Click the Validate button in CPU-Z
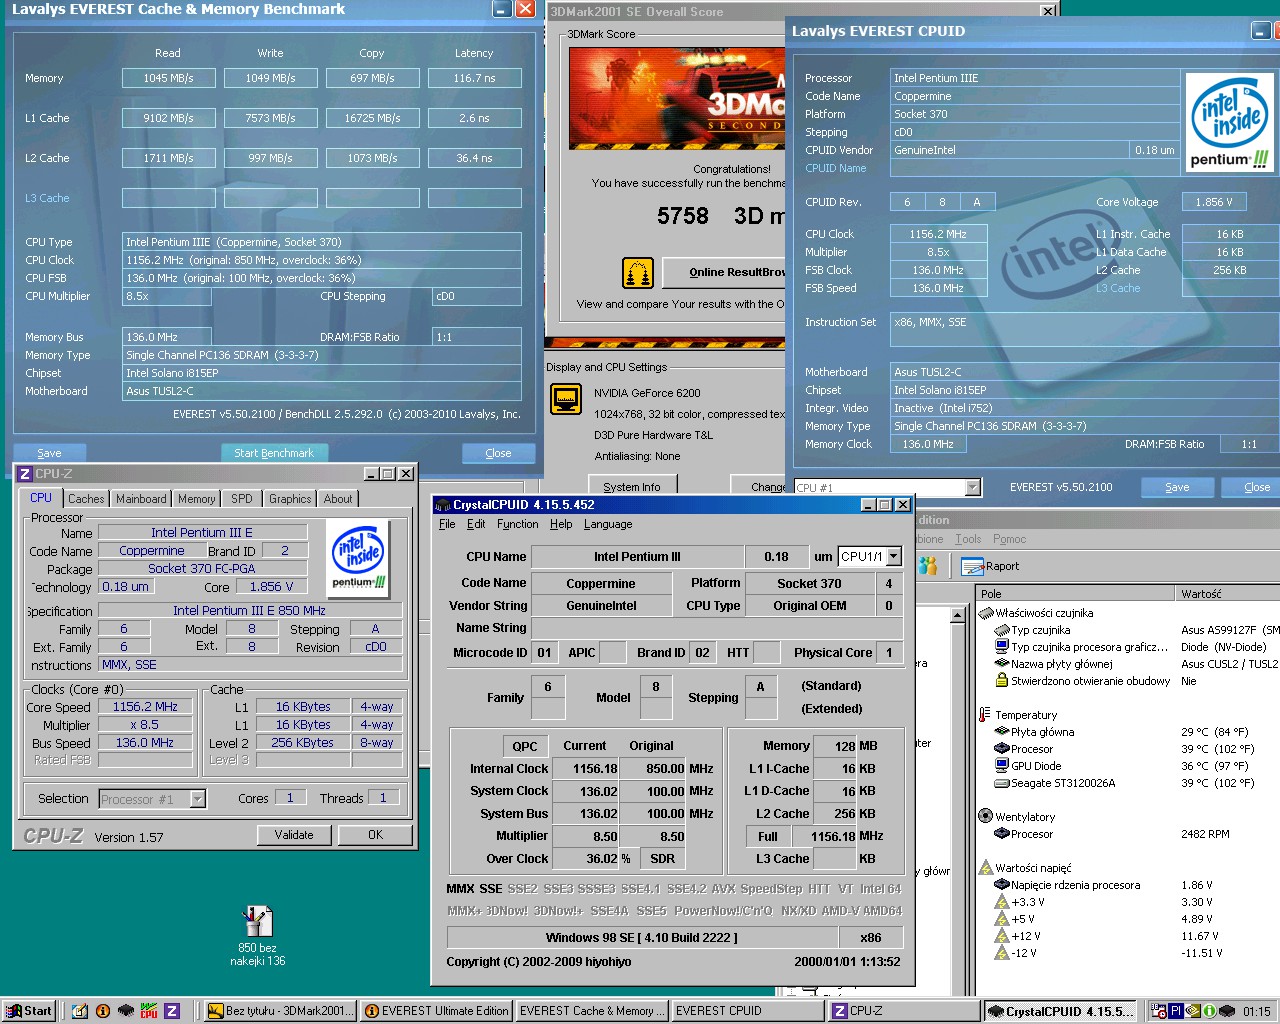Screen dimensions: 1280x1024 click(294, 835)
